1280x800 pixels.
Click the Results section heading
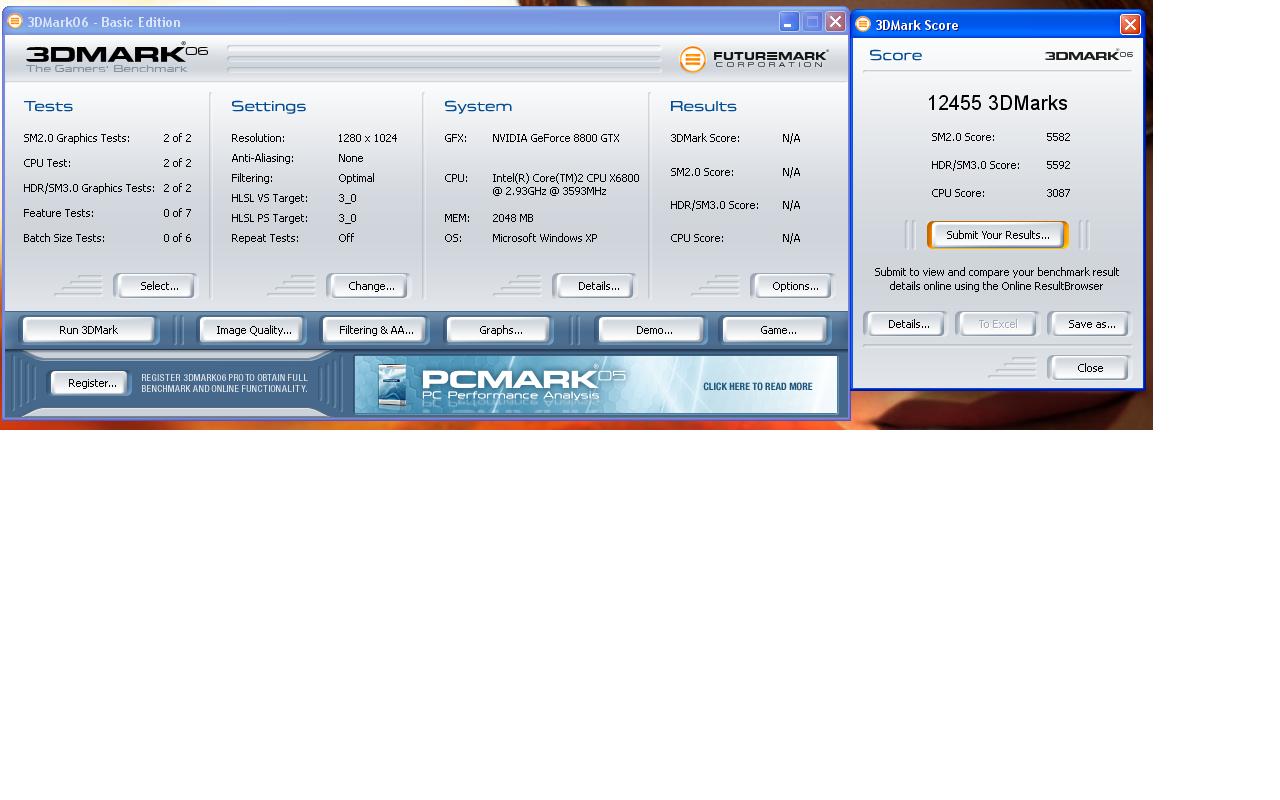click(703, 106)
